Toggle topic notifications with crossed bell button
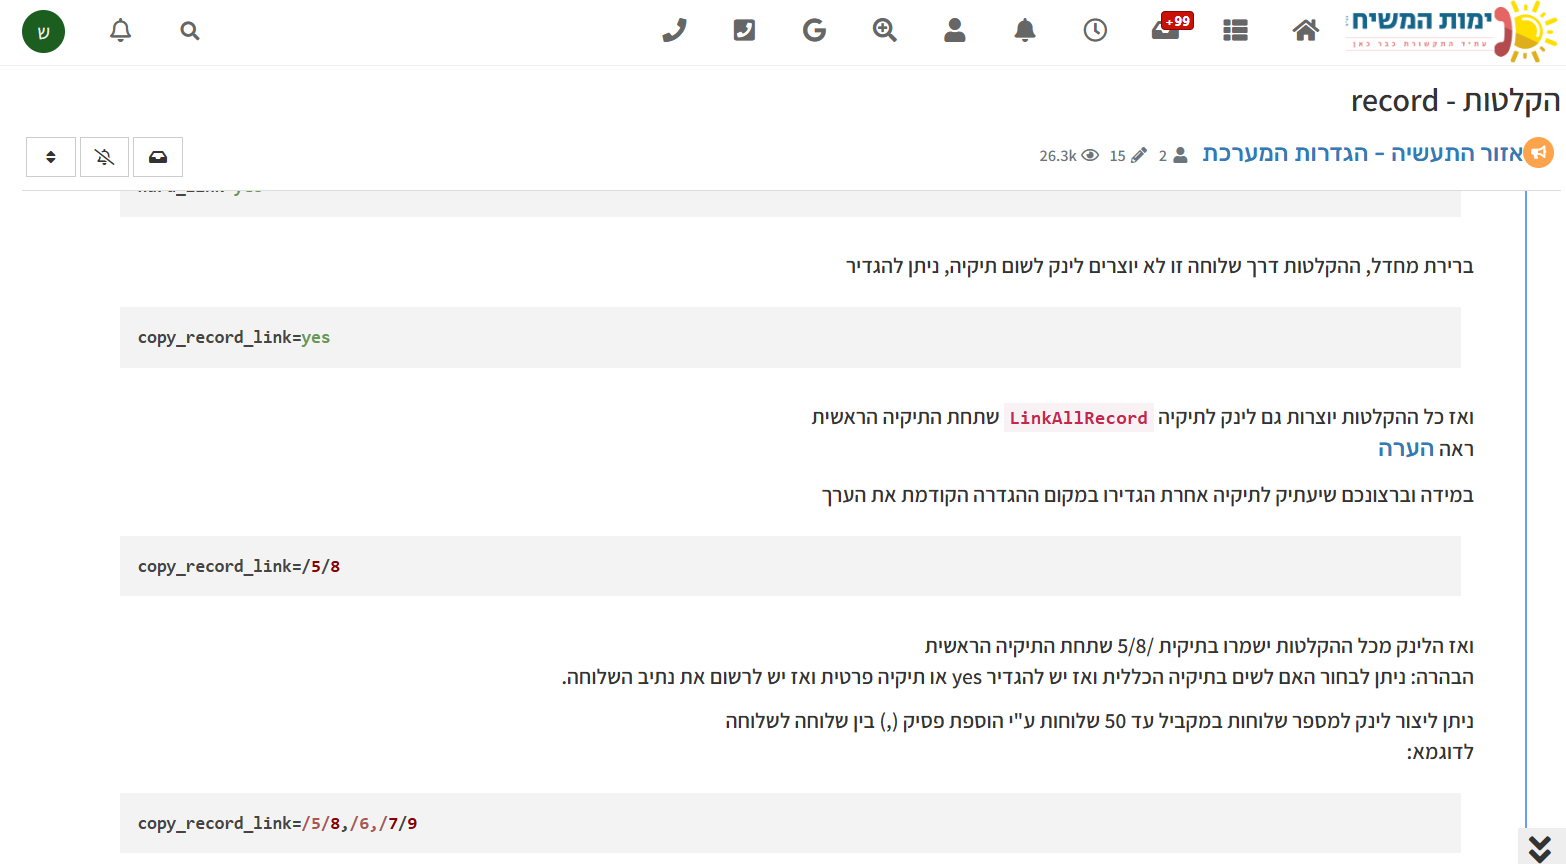Viewport: 1566px width, 864px height. [104, 157]
